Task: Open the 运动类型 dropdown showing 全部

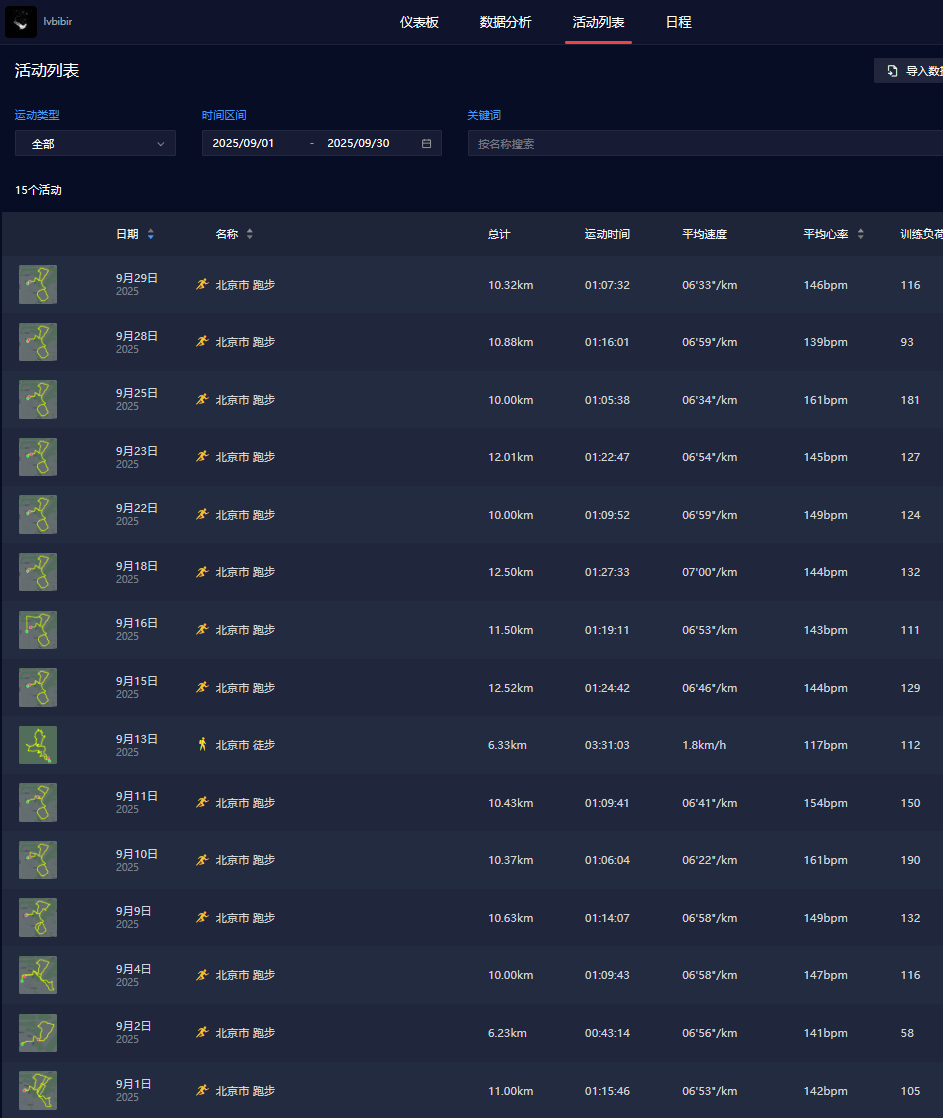Action: pos(95,144)
